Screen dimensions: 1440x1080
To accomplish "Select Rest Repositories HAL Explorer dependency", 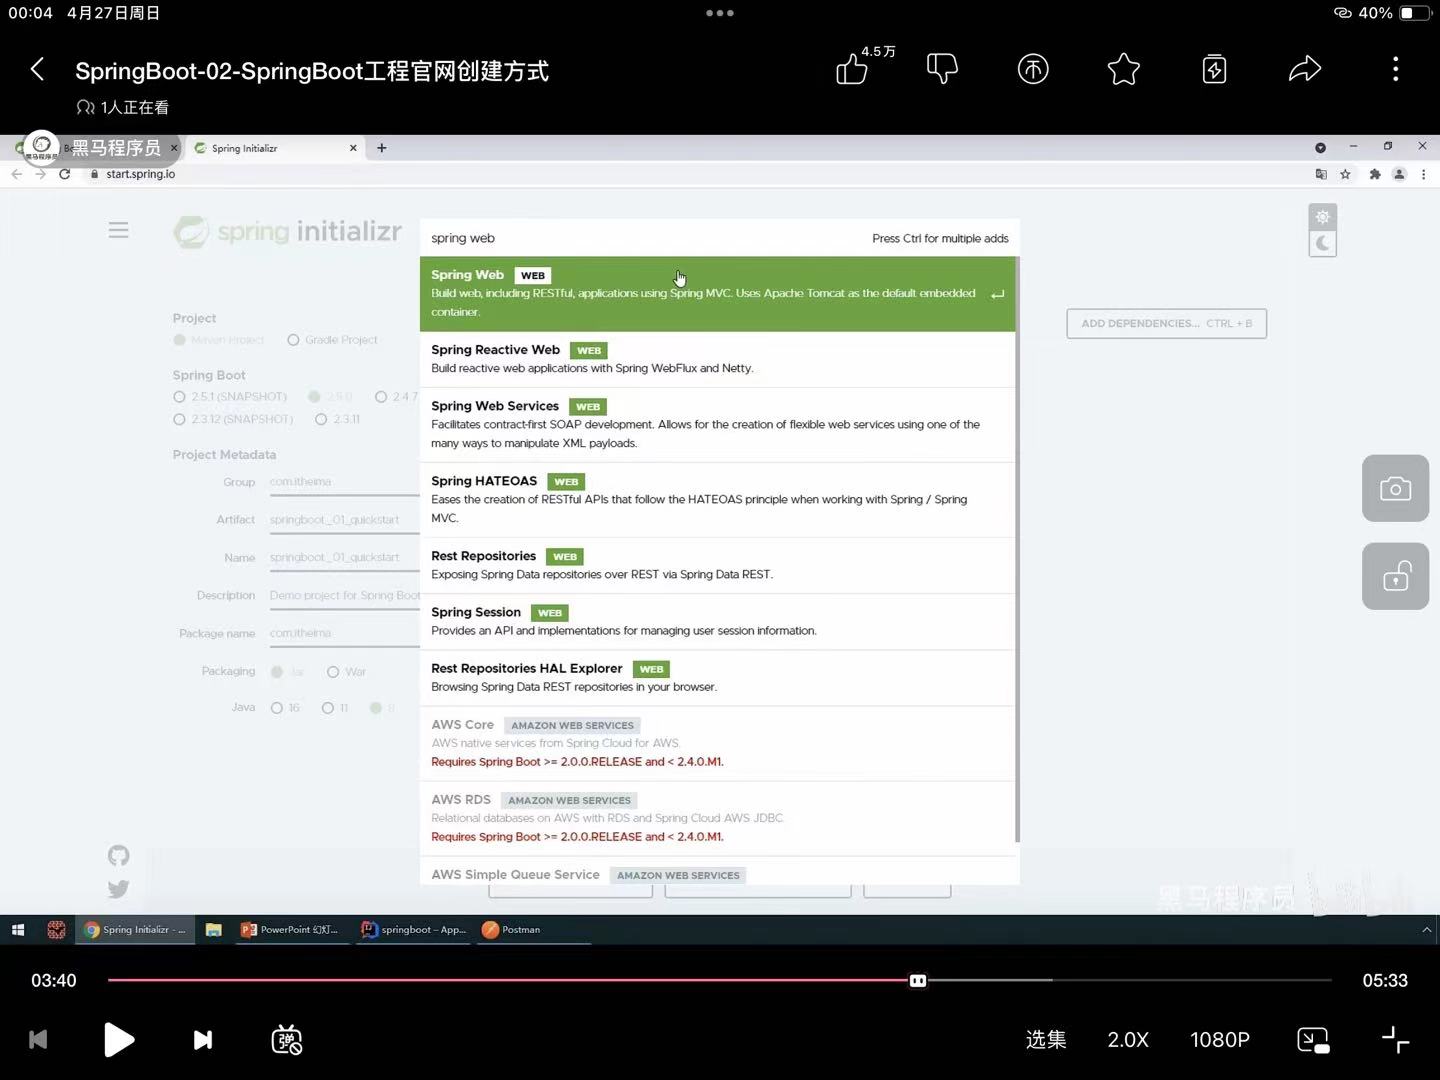I will click(x=717, y=678).
